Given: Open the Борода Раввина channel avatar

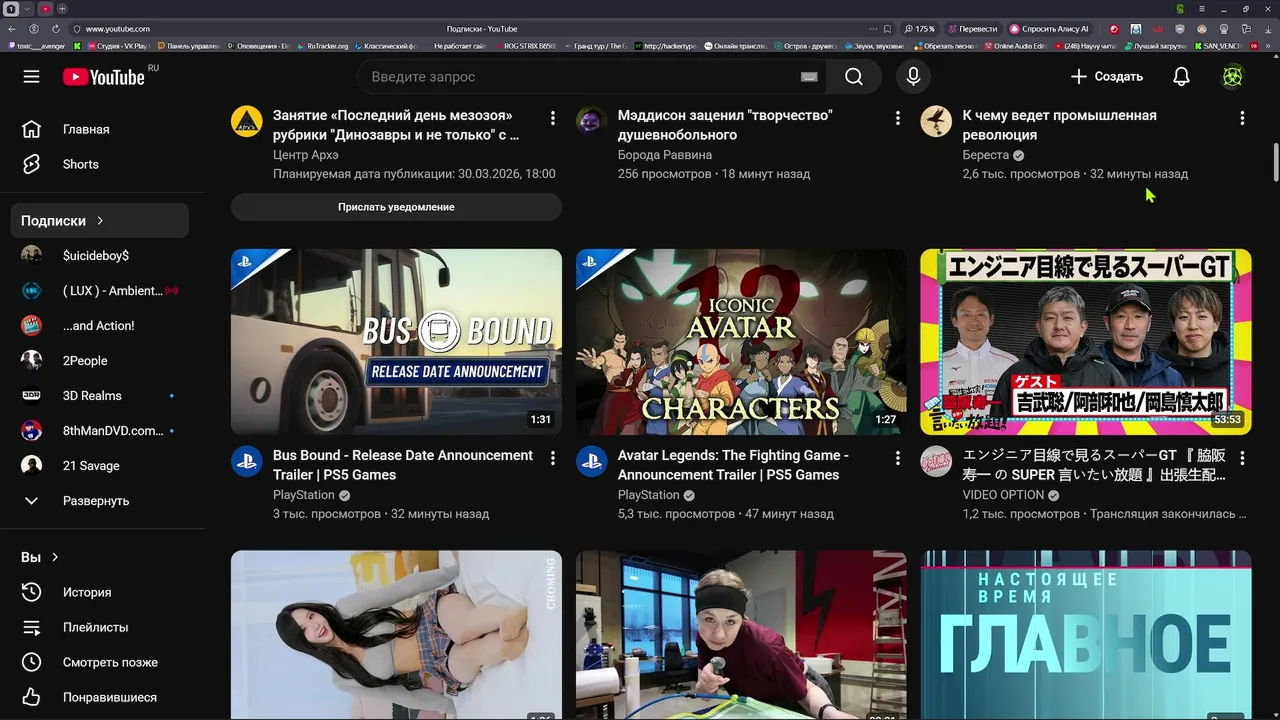Looking at the screenshot, I should tap(592, 122).
